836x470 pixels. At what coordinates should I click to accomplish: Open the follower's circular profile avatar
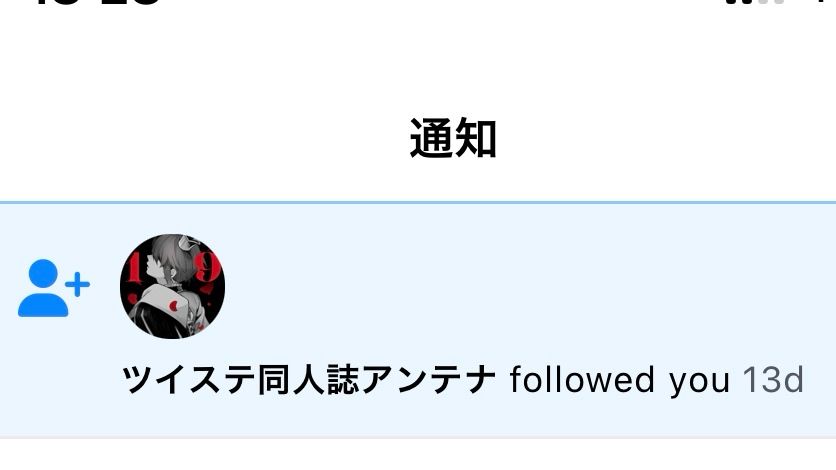point(172,286)
